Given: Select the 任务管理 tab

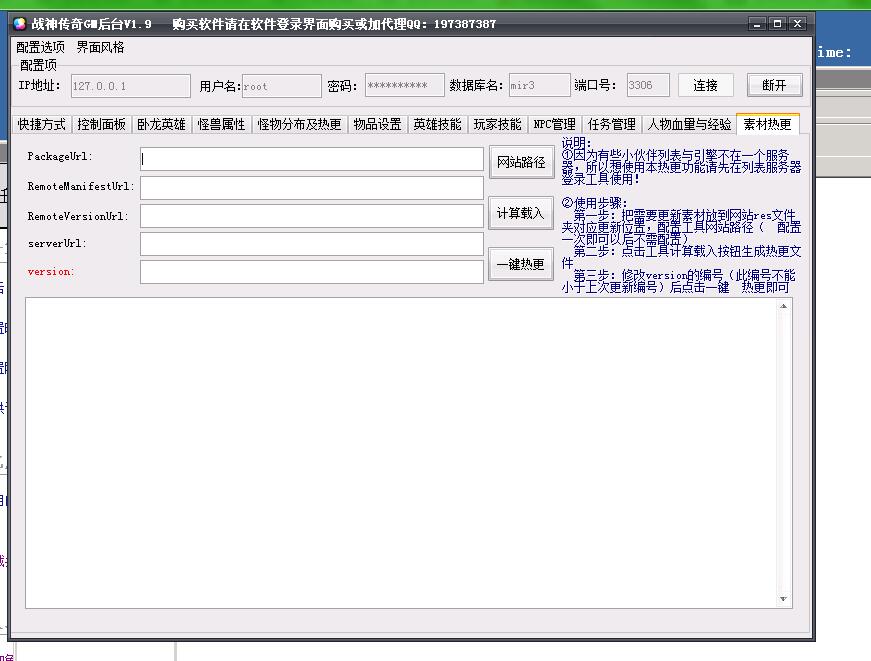Looking at the screenshot, I should click(x=612, y=124).
